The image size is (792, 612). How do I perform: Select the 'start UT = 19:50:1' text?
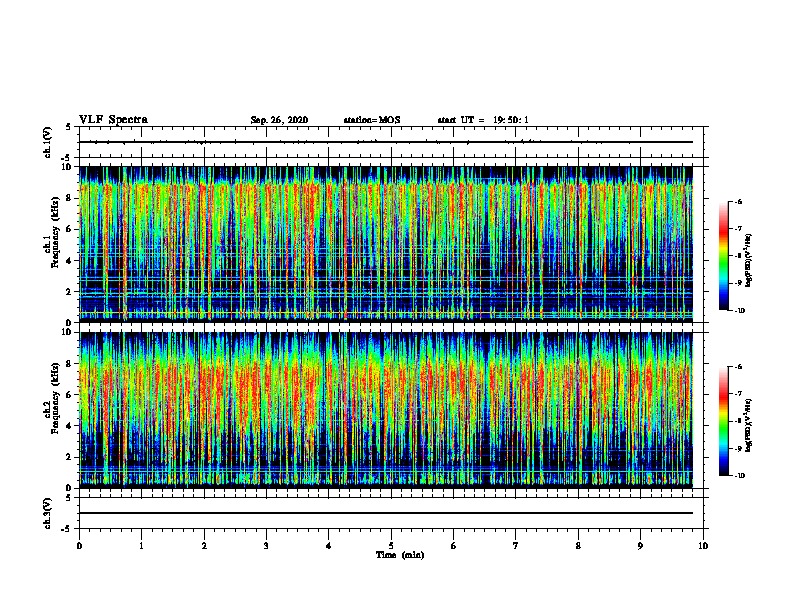click(483, 120)
